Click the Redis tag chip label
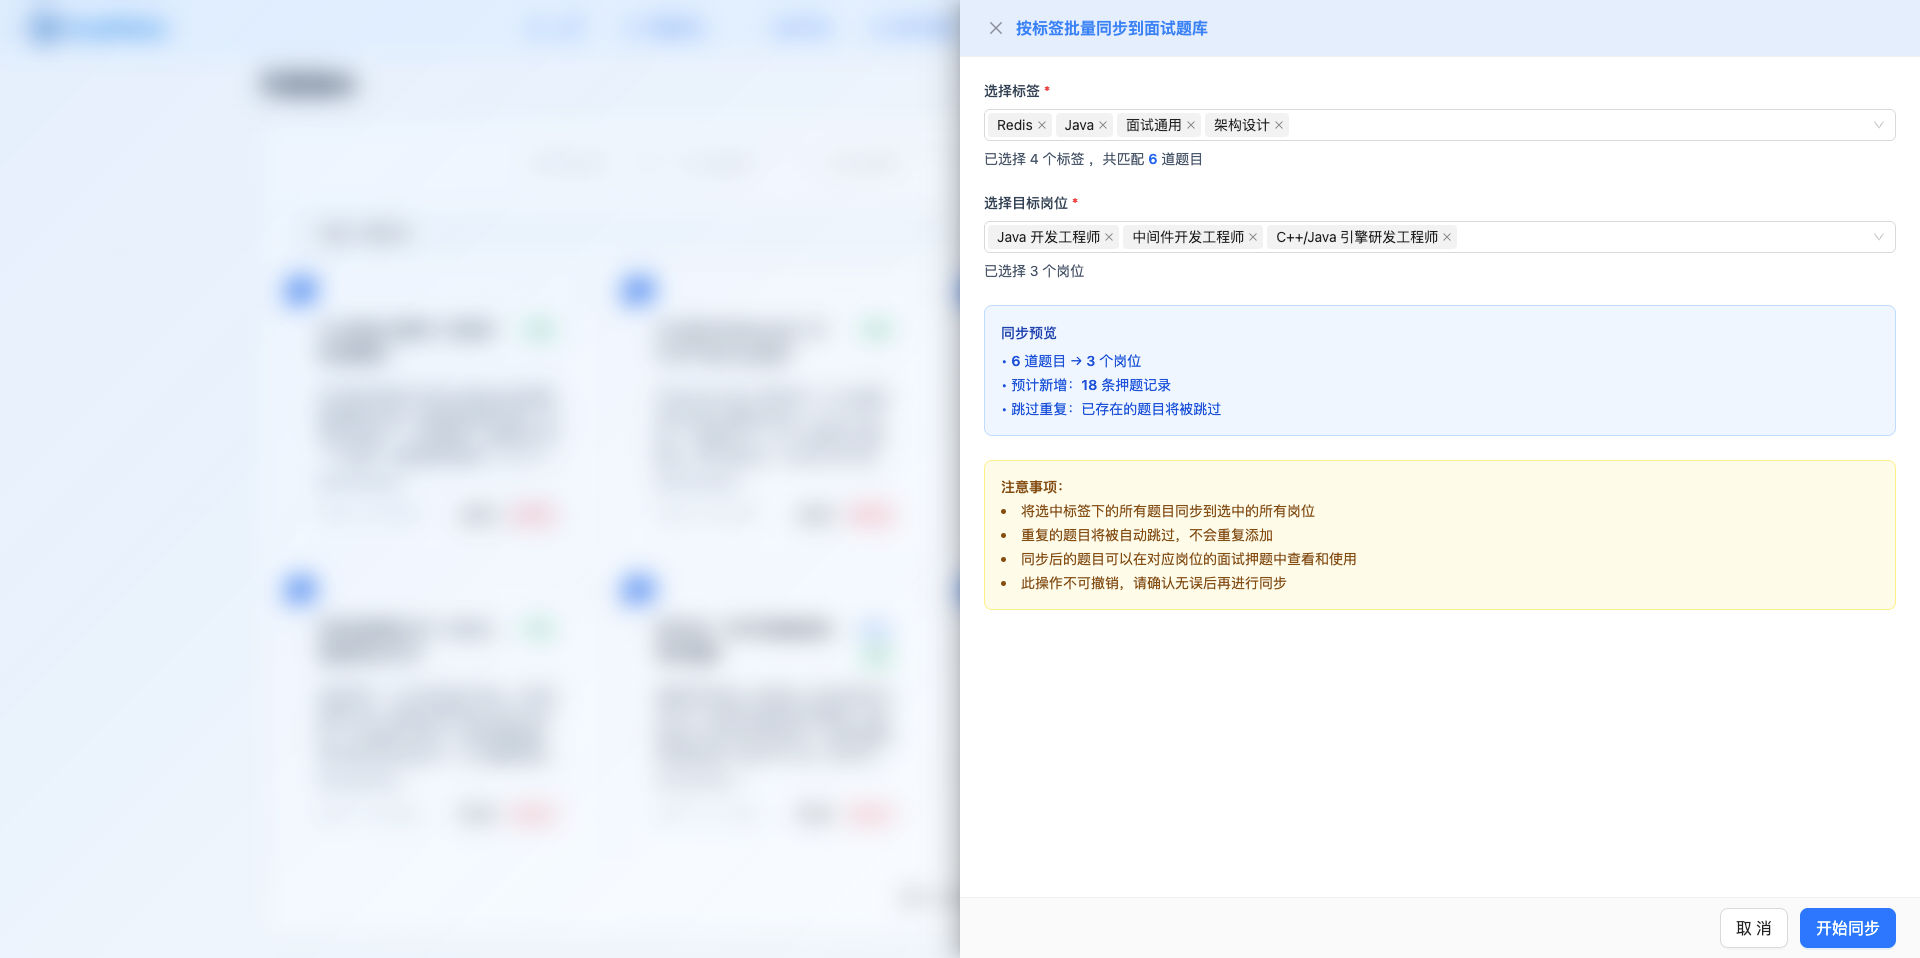 (x=1014, y=125)
